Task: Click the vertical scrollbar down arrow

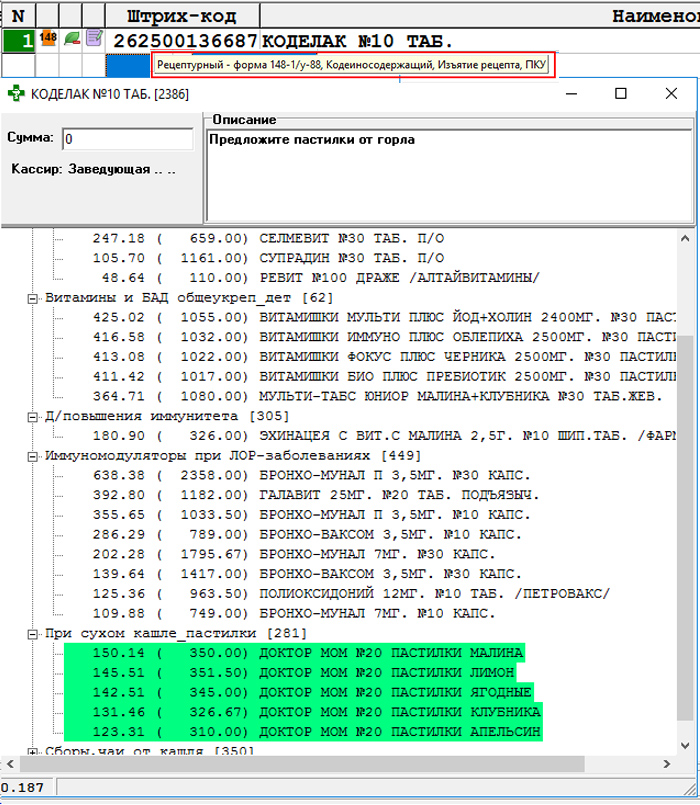Action: [685, 745]
